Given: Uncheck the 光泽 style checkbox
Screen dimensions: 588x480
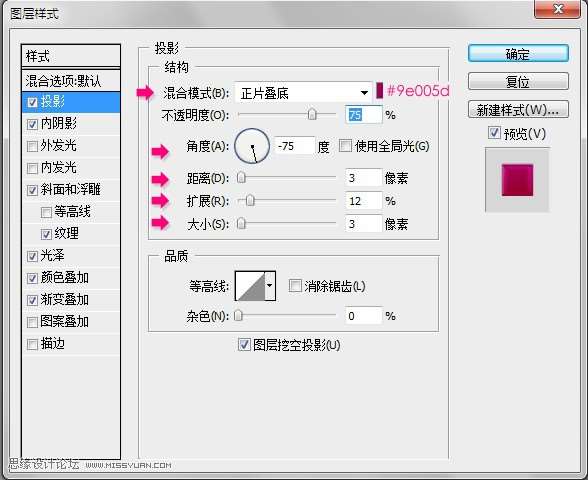Looking at the screenshot, I should [33, 256].
